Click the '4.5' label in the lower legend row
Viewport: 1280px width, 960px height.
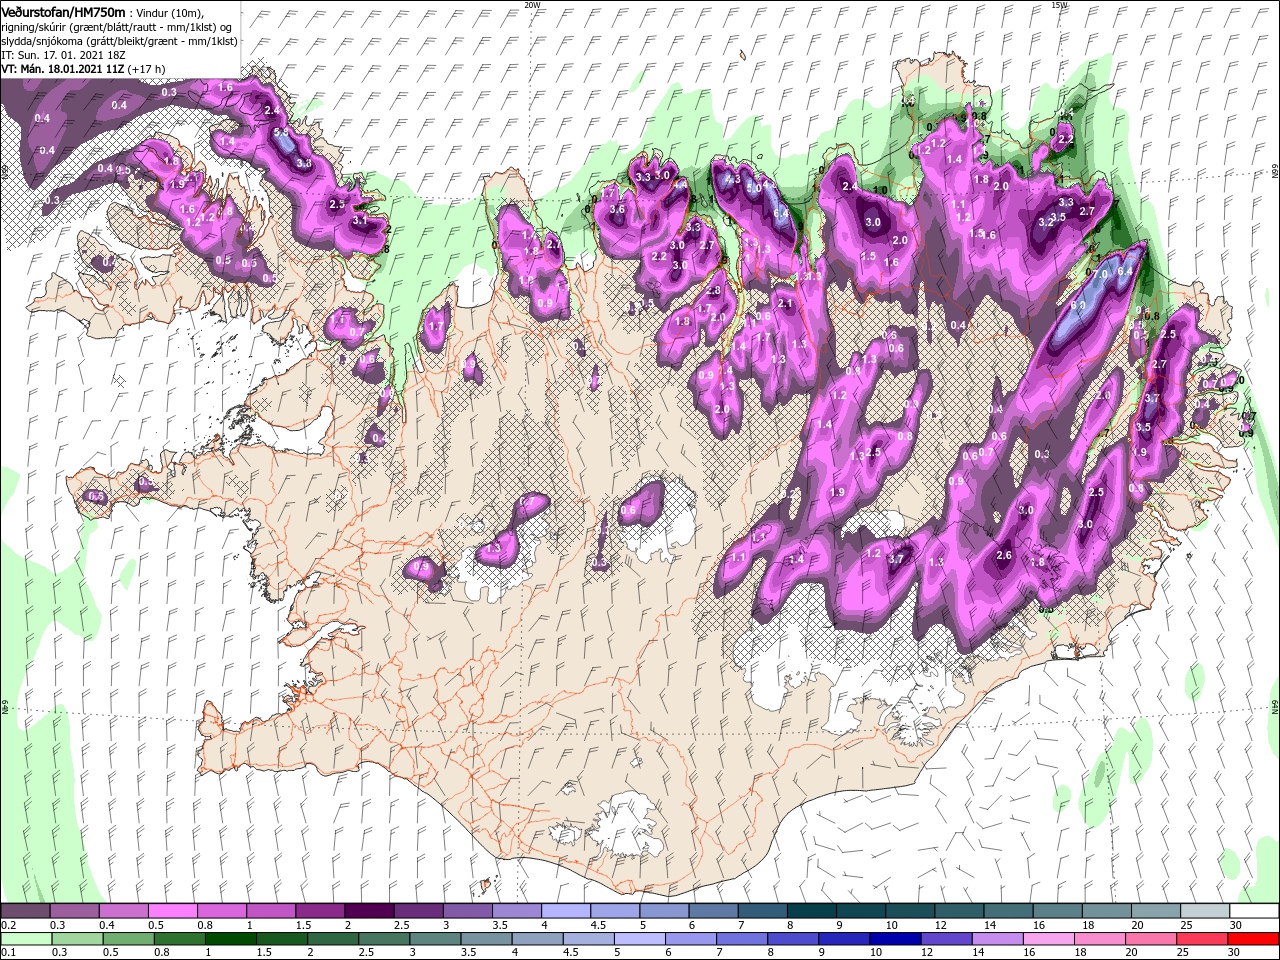571,952
